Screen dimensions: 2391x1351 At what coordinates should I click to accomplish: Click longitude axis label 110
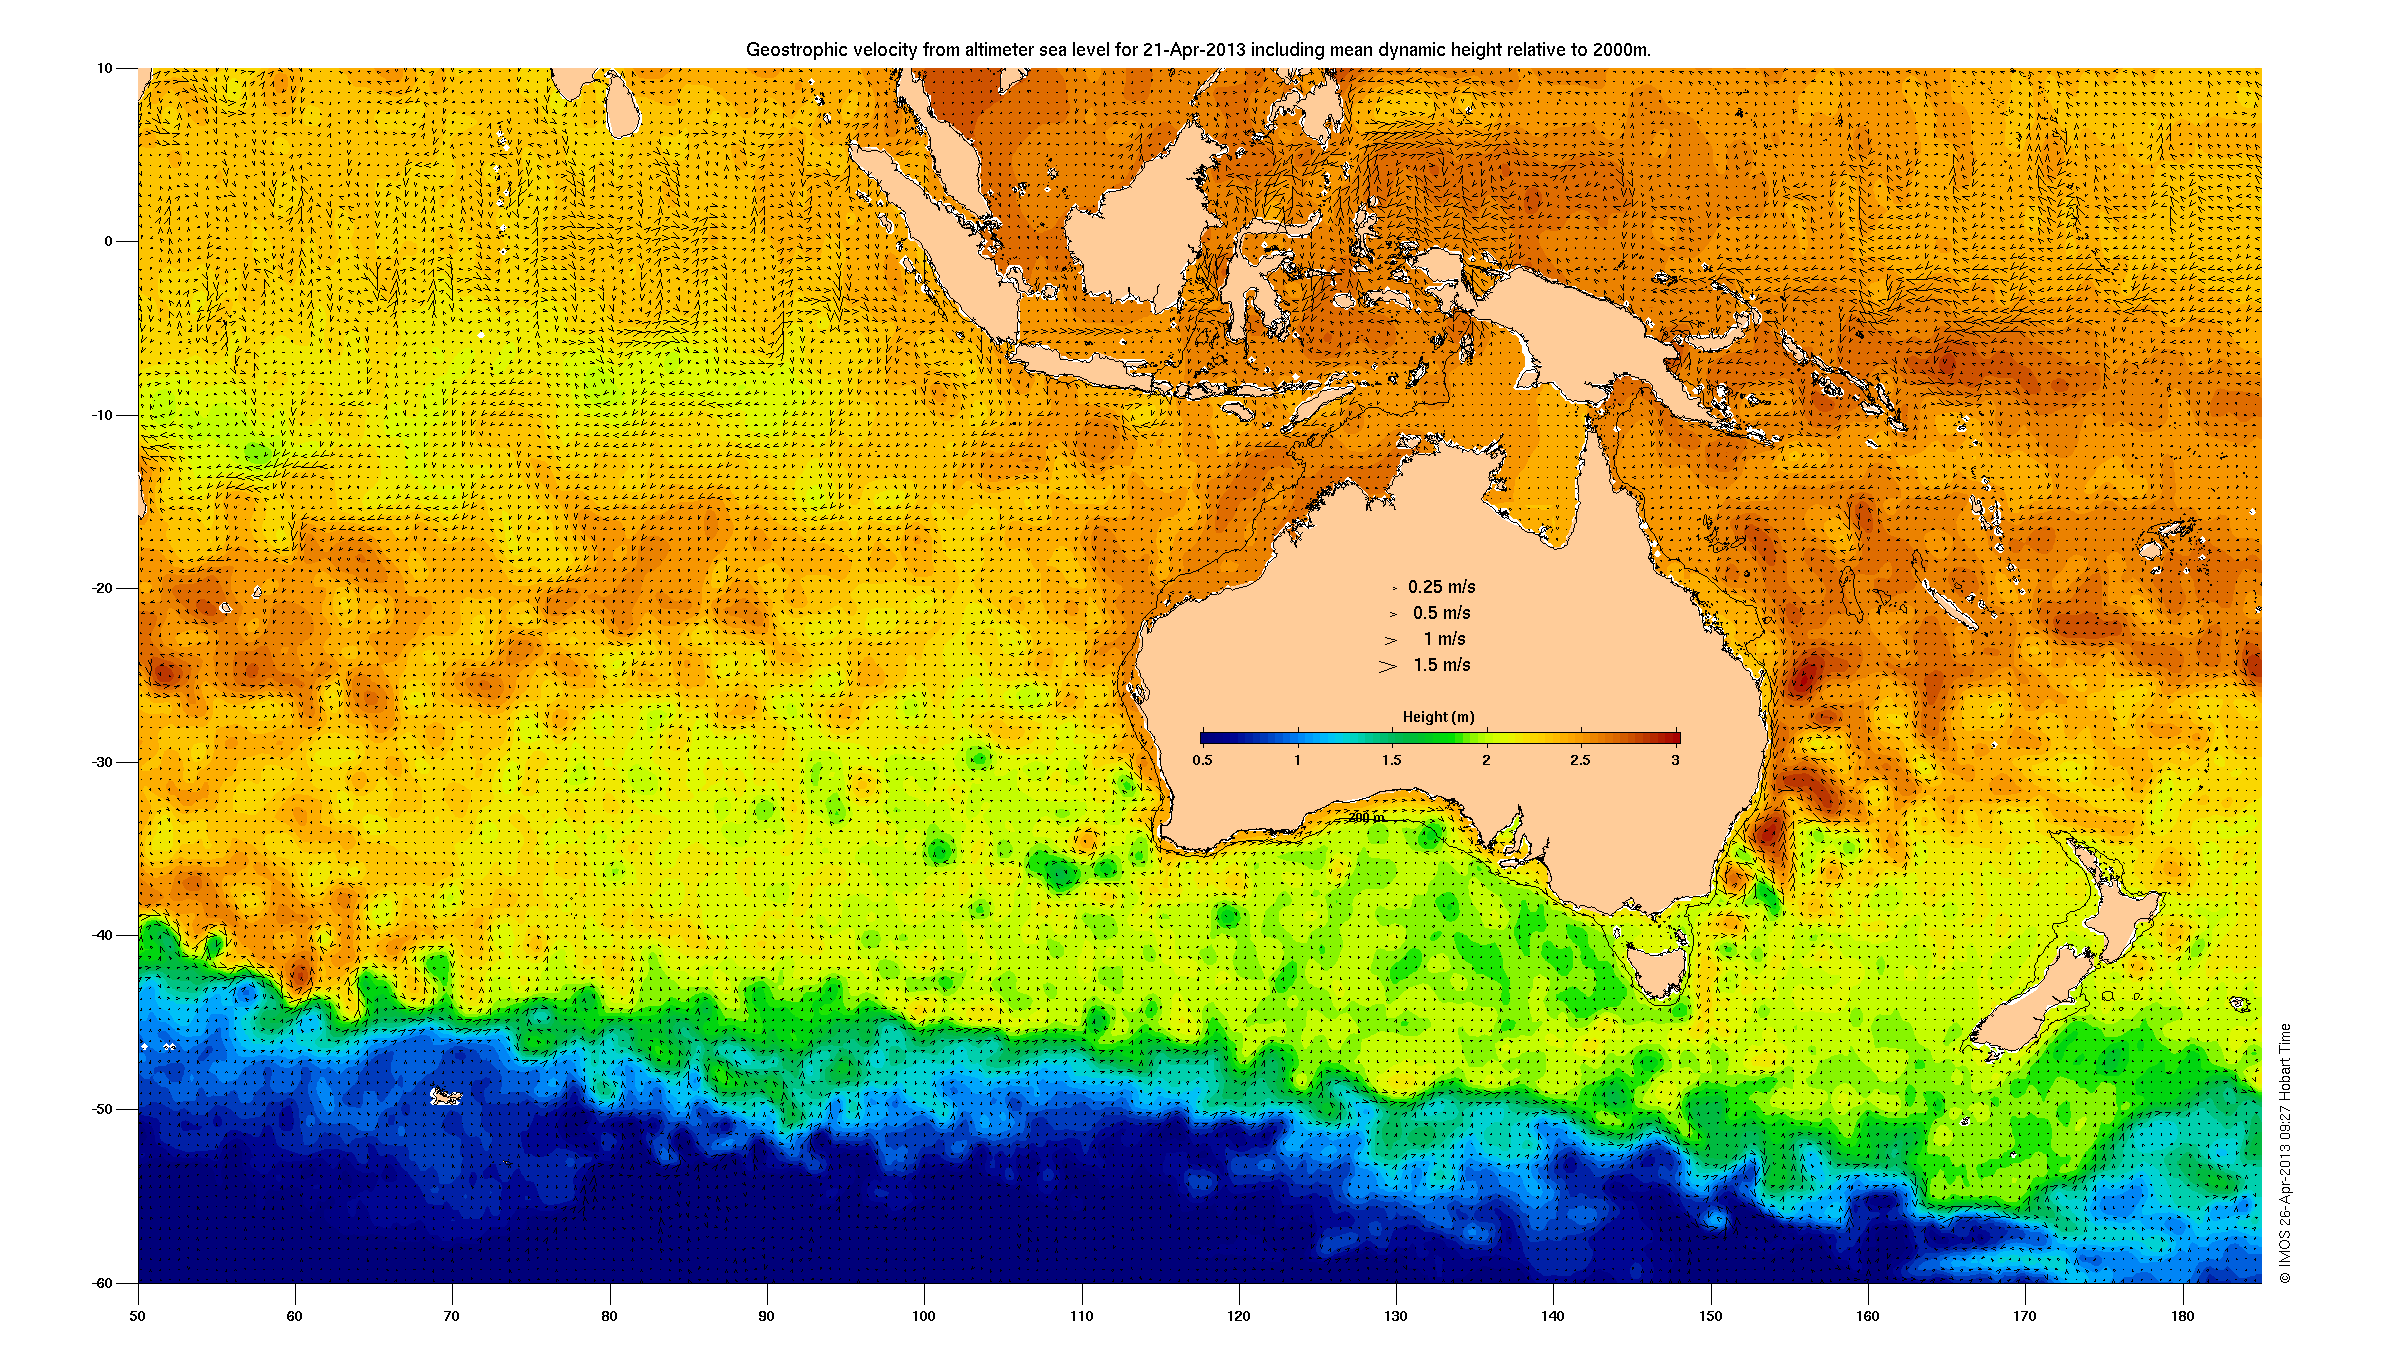(1081, 1316)
